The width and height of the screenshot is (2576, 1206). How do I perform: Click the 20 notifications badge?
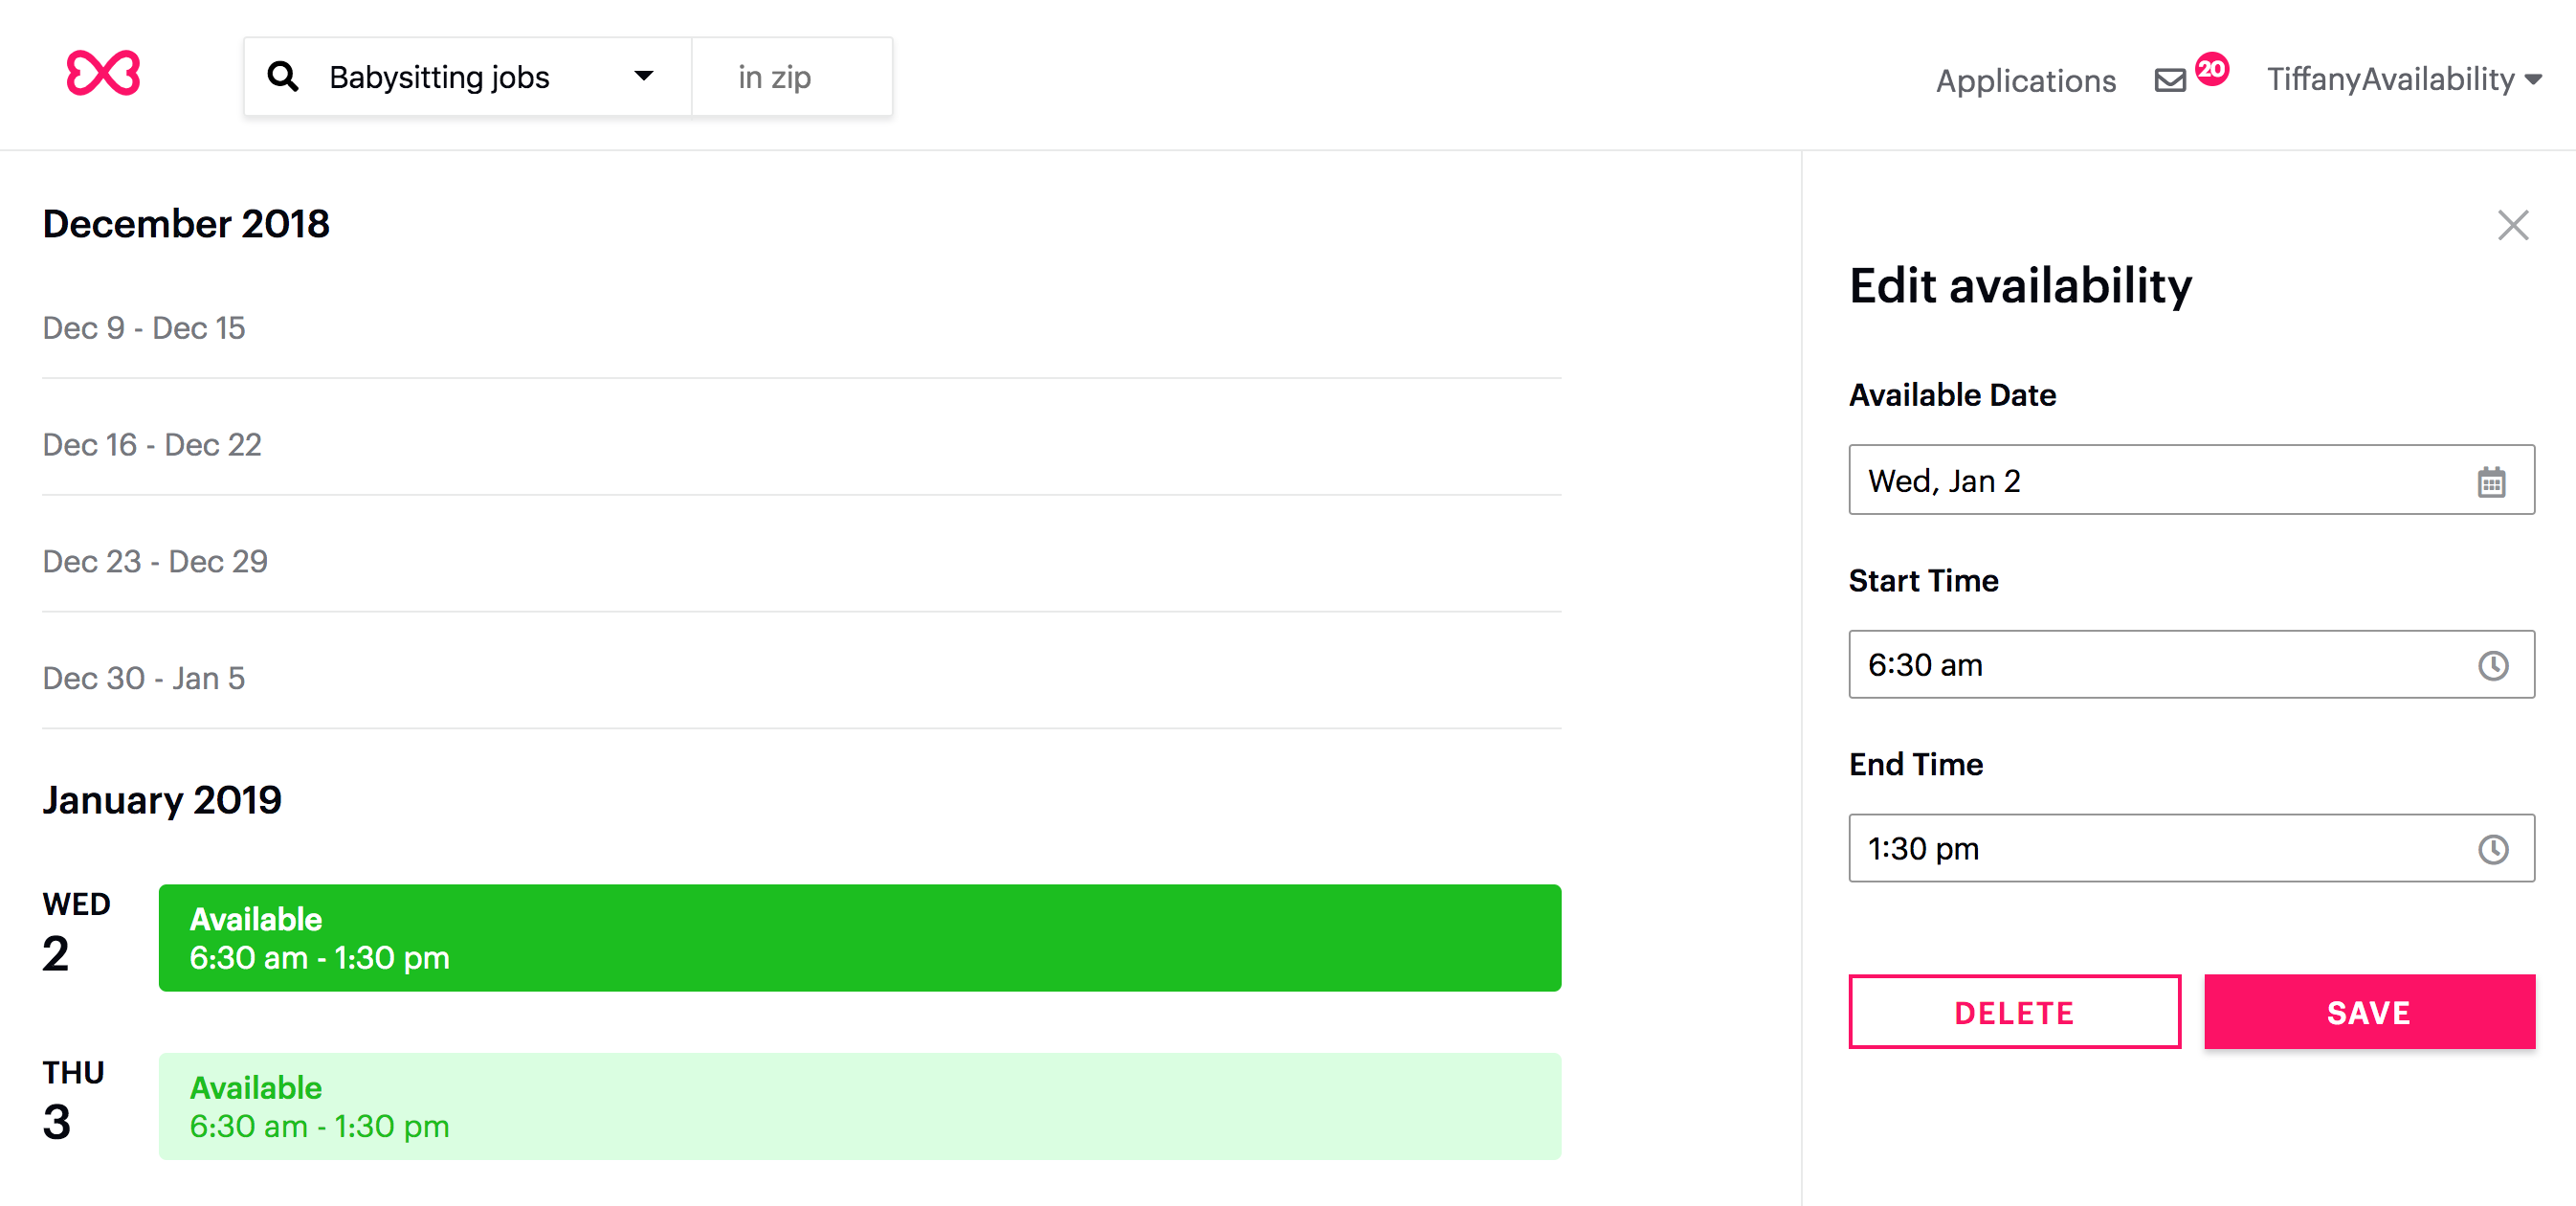pos(2211,69)
